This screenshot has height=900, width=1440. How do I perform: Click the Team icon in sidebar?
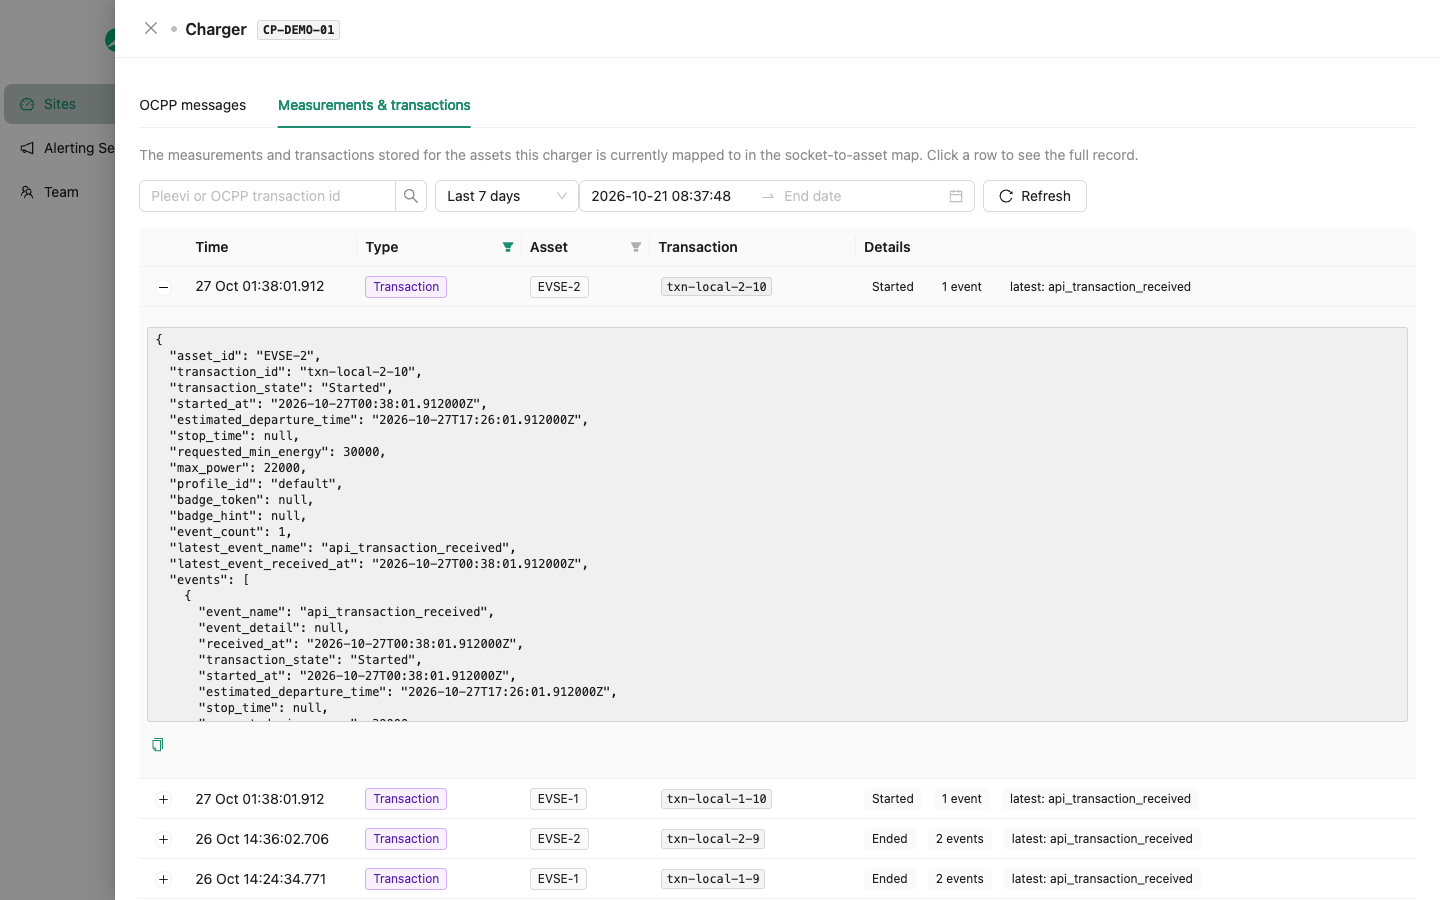pyautogui.click(x=27, y=192)
